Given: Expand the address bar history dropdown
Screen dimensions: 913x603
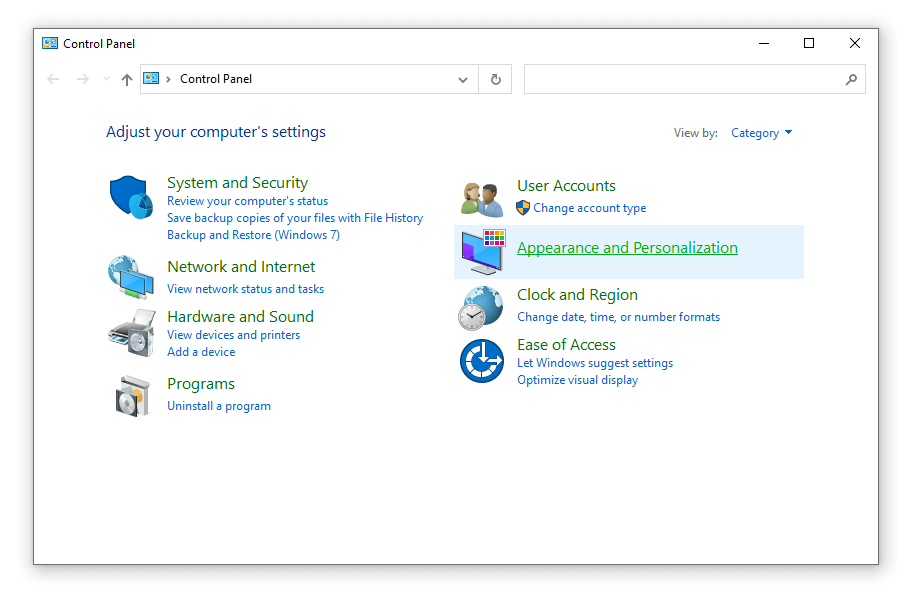Looking at the screenshot, I should coord(463,79).
